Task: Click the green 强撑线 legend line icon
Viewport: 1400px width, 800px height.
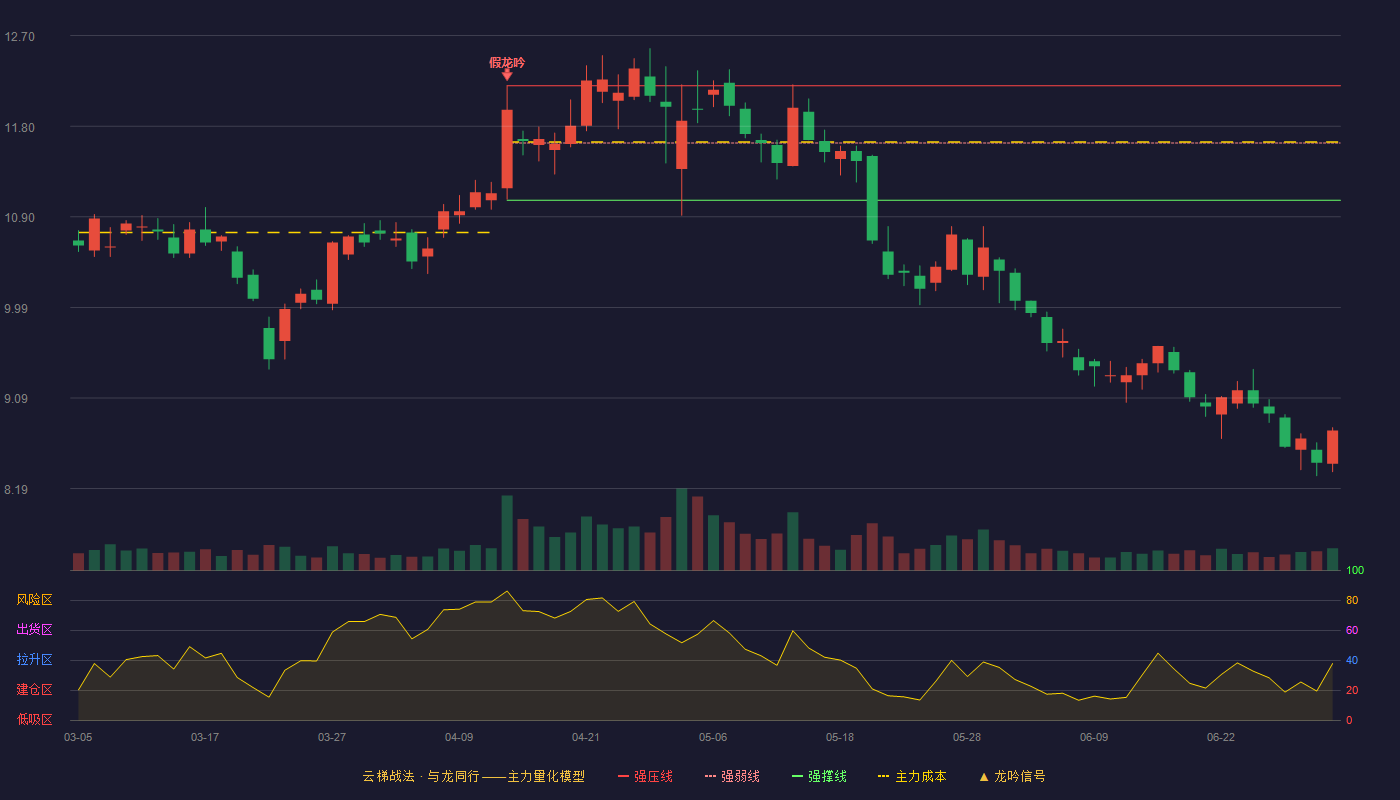Action: pyautogui.click(x=797, y=776)
